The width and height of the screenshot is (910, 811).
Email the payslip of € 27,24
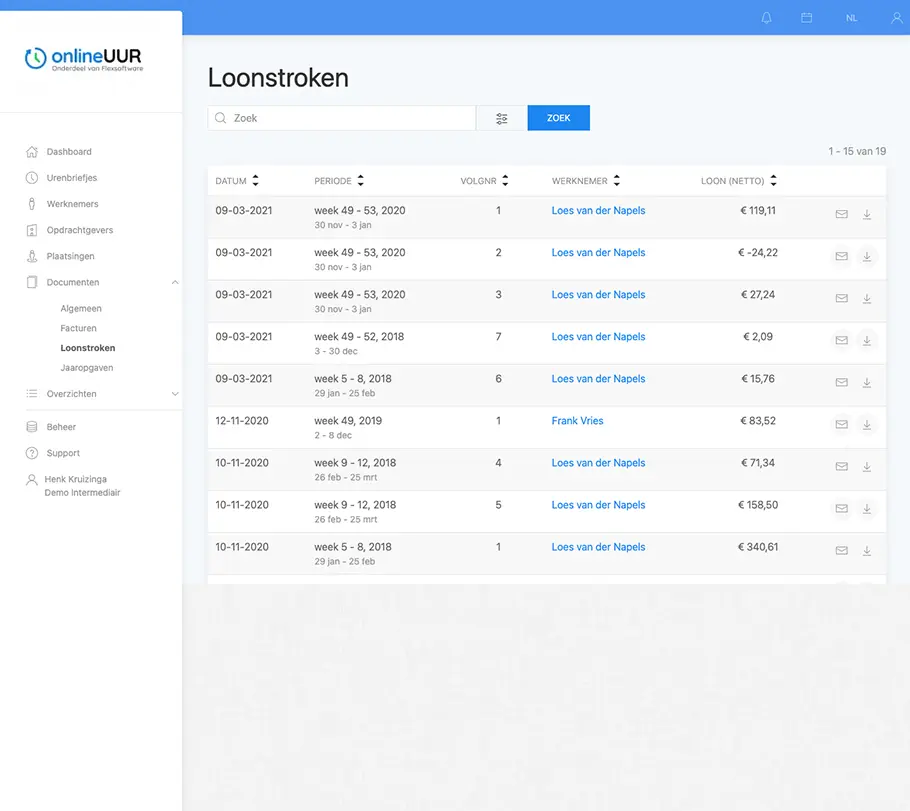(x=841, y=298)
